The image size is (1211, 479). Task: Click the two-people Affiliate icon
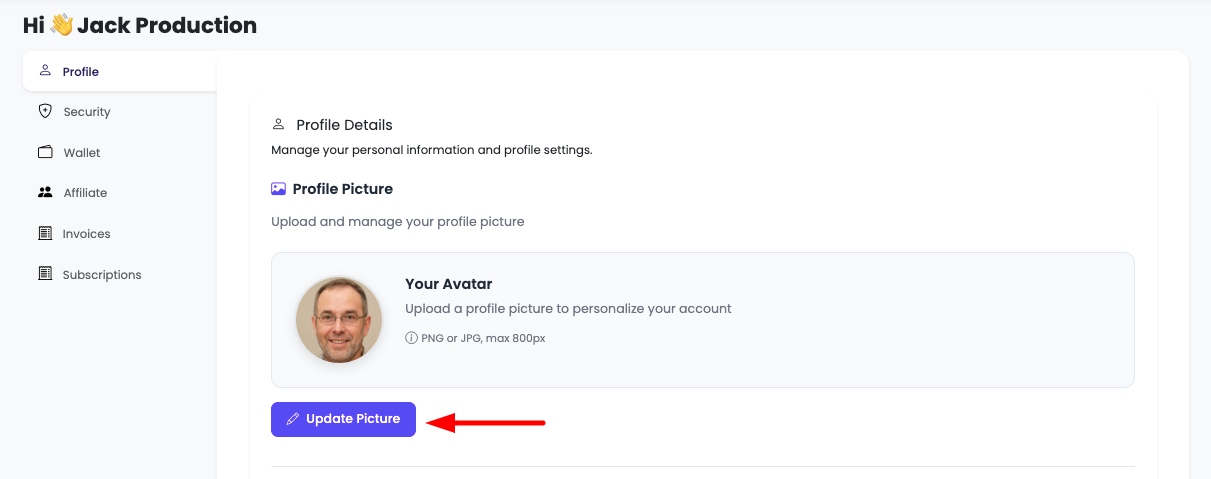45,192
